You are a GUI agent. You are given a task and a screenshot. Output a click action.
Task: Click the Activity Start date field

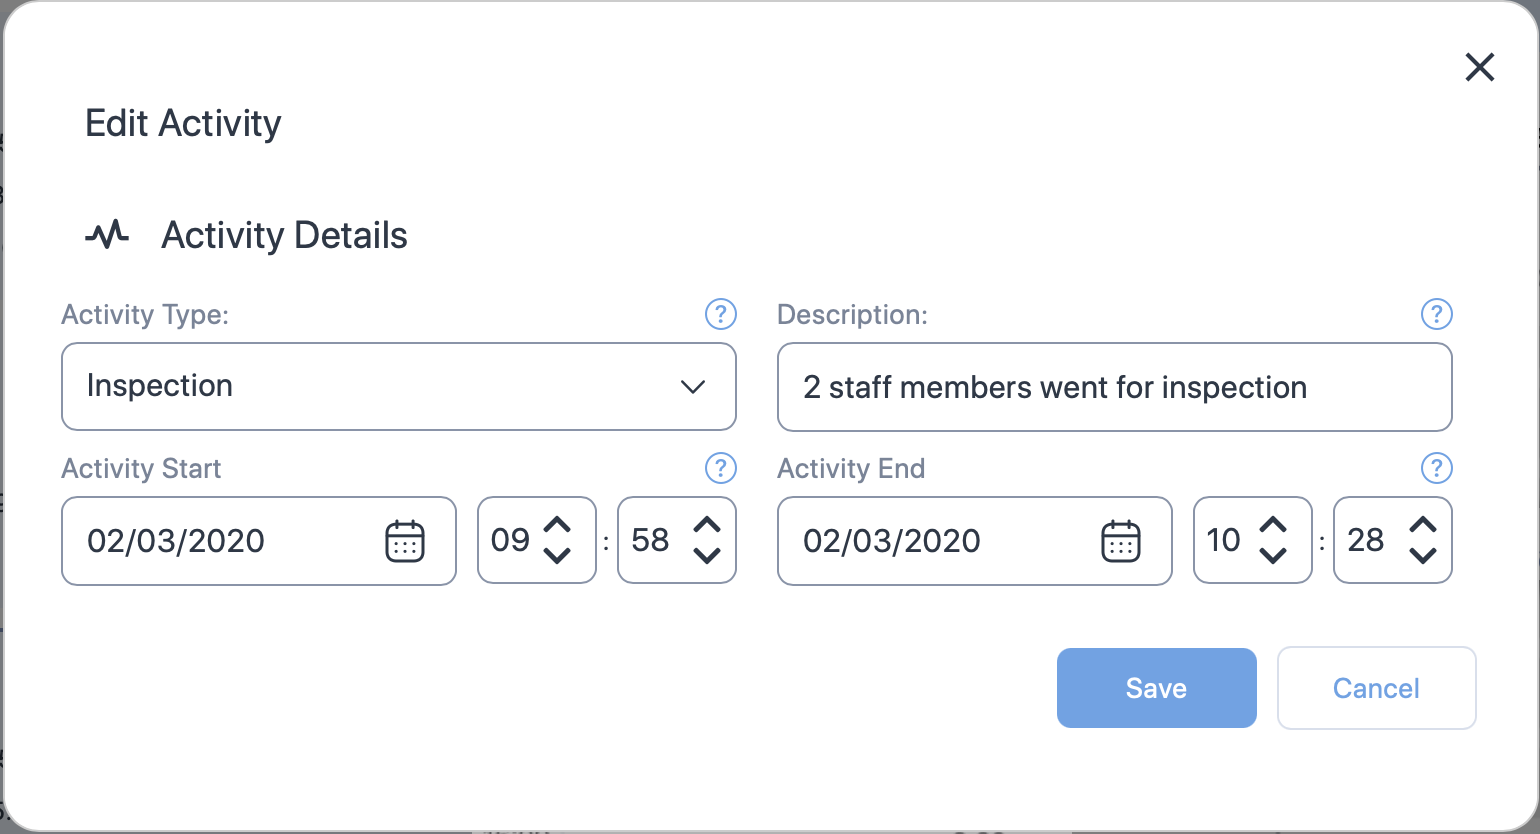pos(220,541)
